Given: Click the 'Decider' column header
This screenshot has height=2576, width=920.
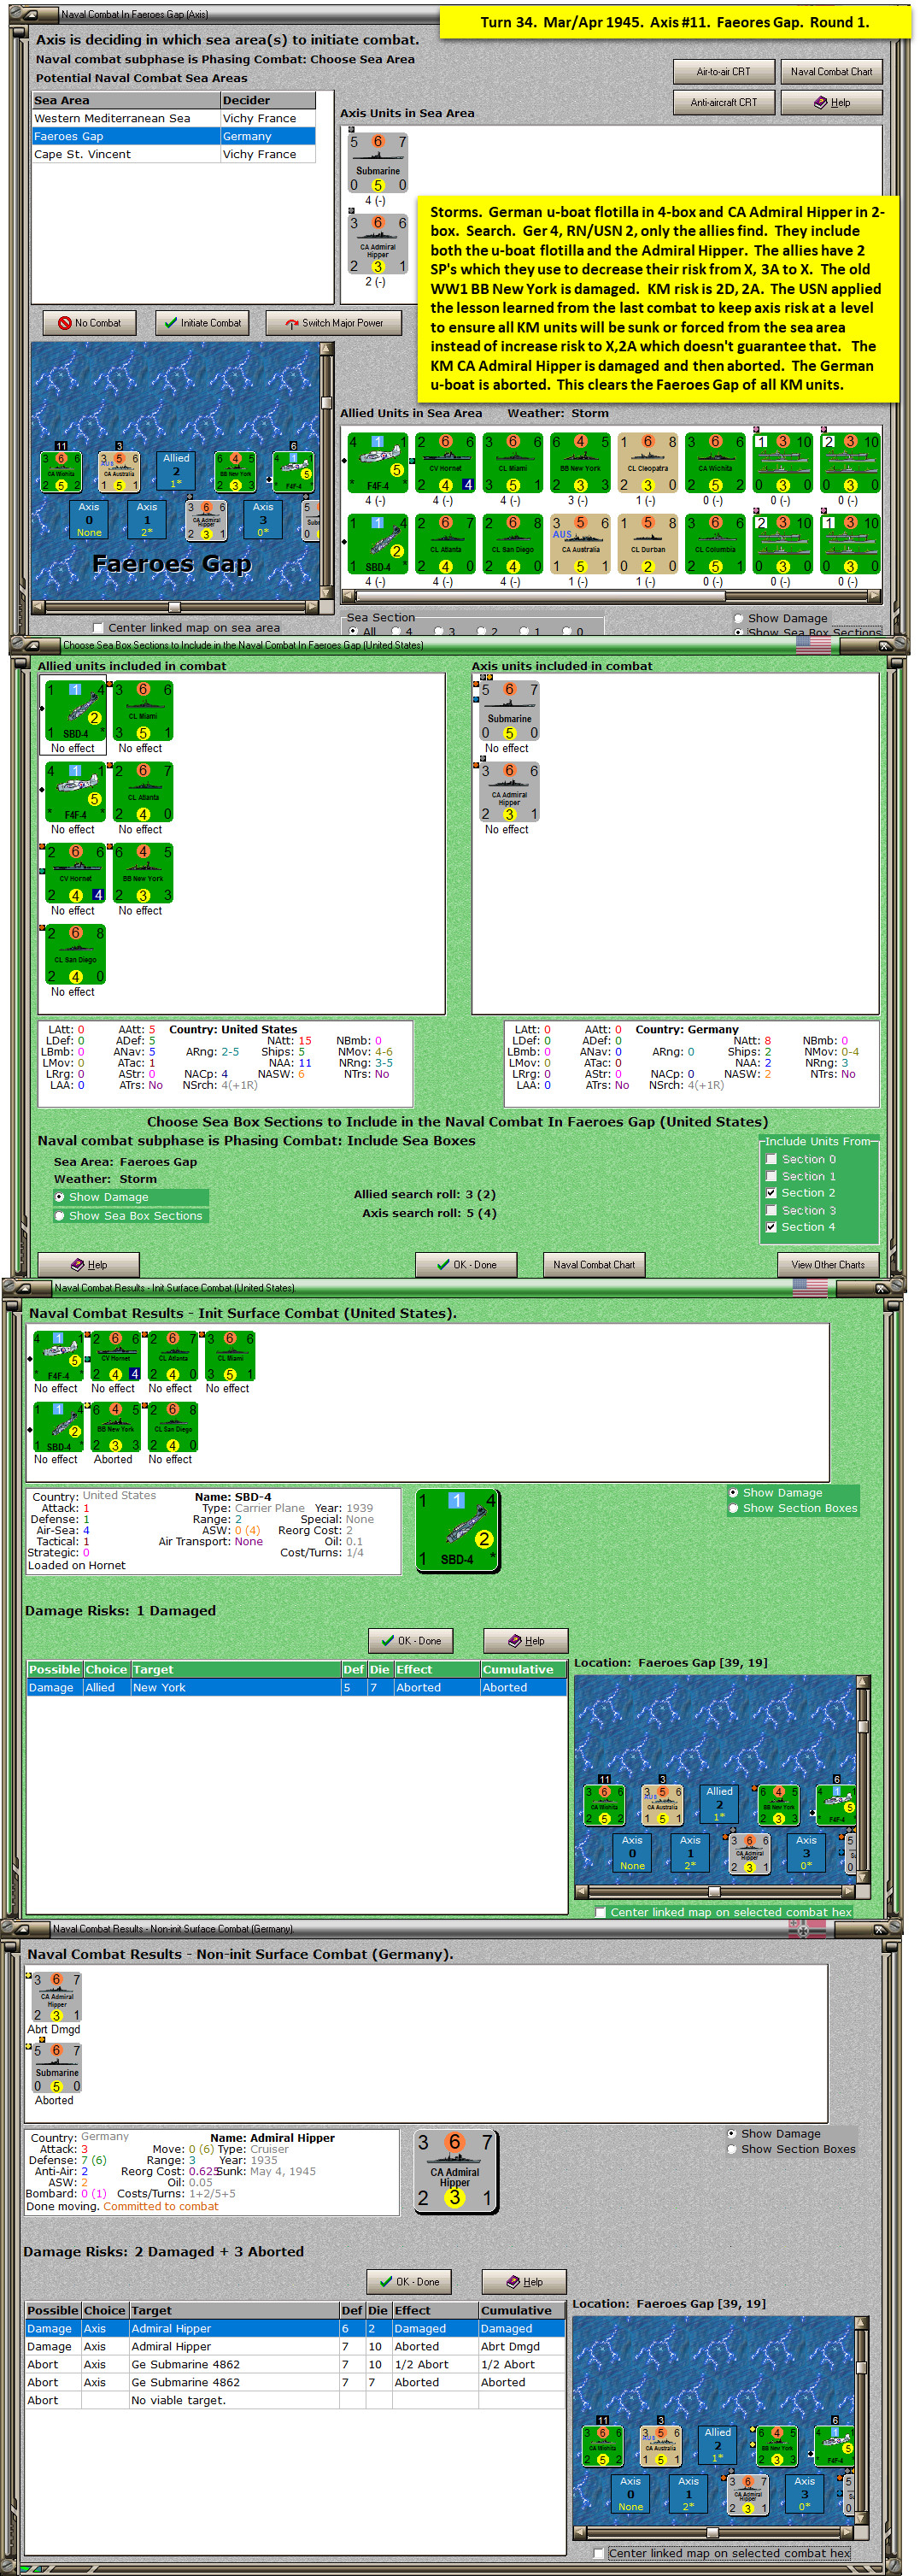Looking at the screenshot, I should coord(268,100).
